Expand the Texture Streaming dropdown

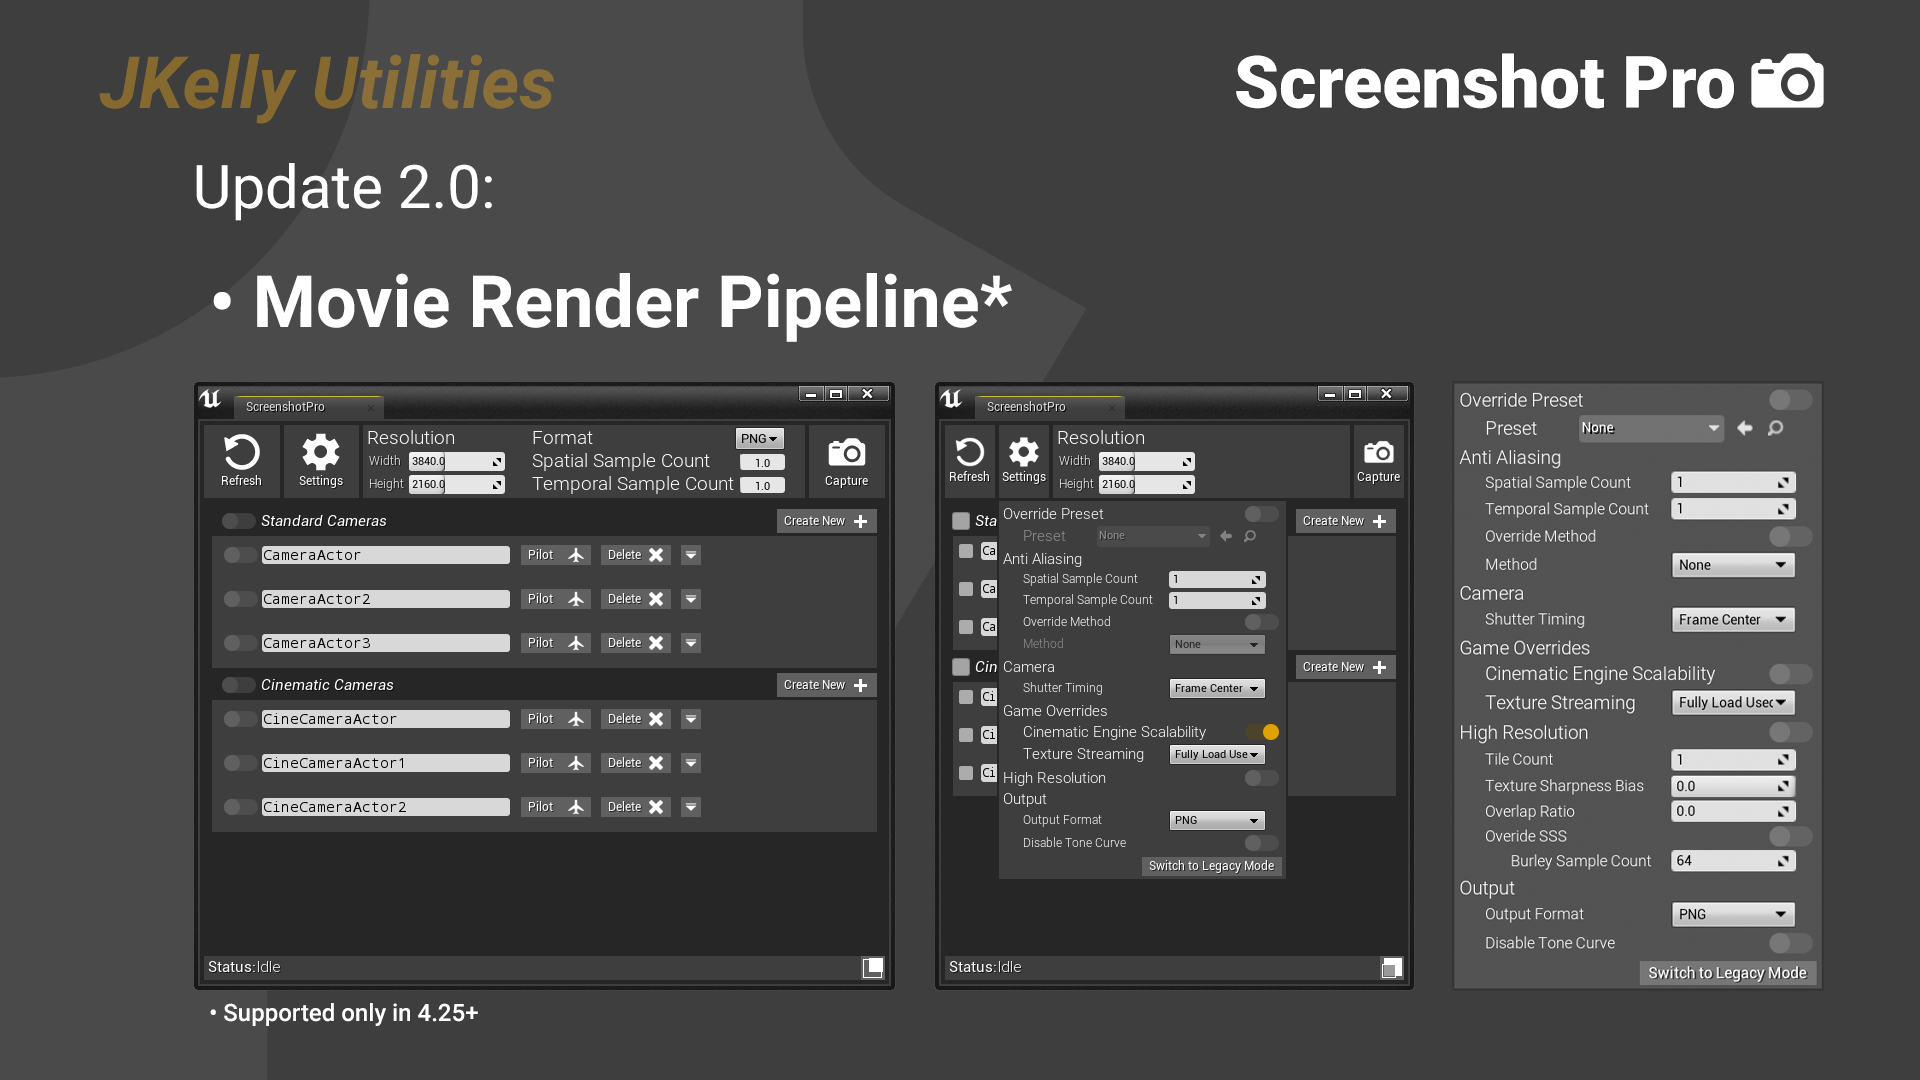[1215, 753]
